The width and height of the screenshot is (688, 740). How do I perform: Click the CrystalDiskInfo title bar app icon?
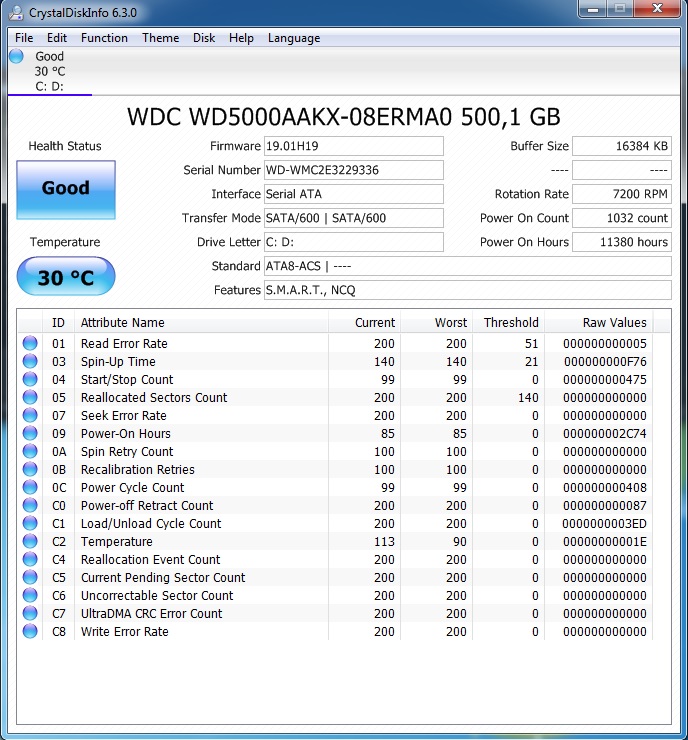(x=16, y=12)
